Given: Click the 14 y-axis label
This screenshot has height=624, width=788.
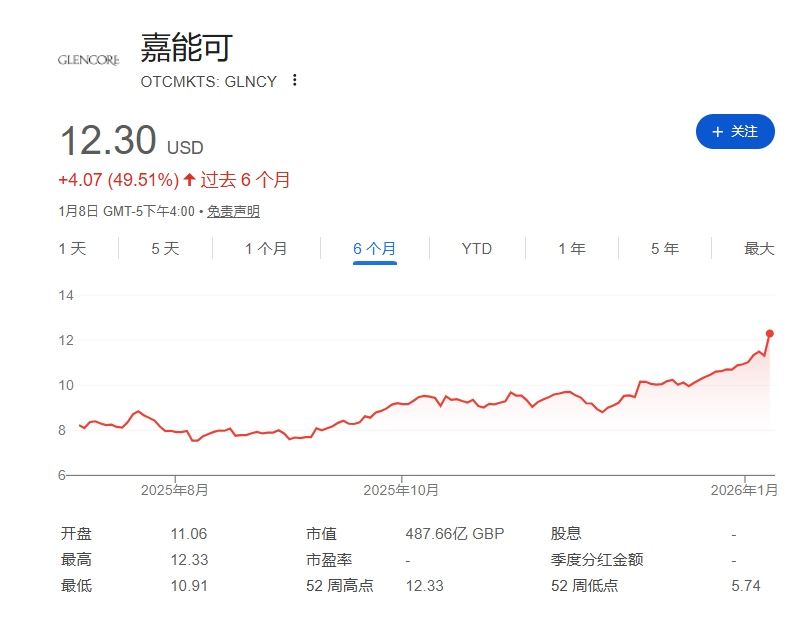Looking at the screenshot, I should coord(66,295).
